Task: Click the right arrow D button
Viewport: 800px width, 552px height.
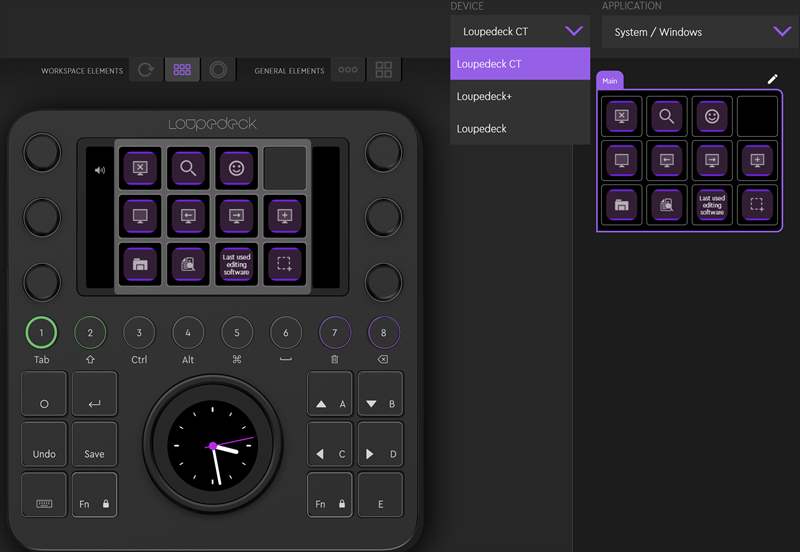Action: (380, 444)
